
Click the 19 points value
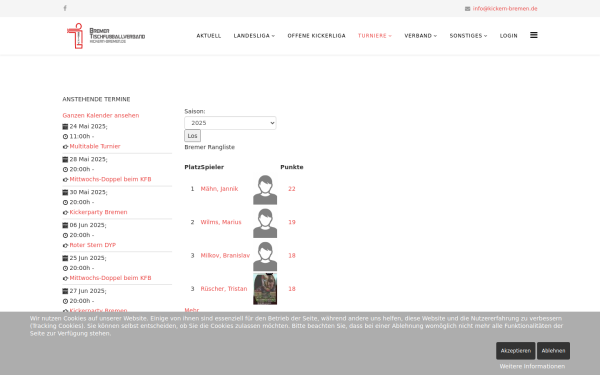[292, 222]
